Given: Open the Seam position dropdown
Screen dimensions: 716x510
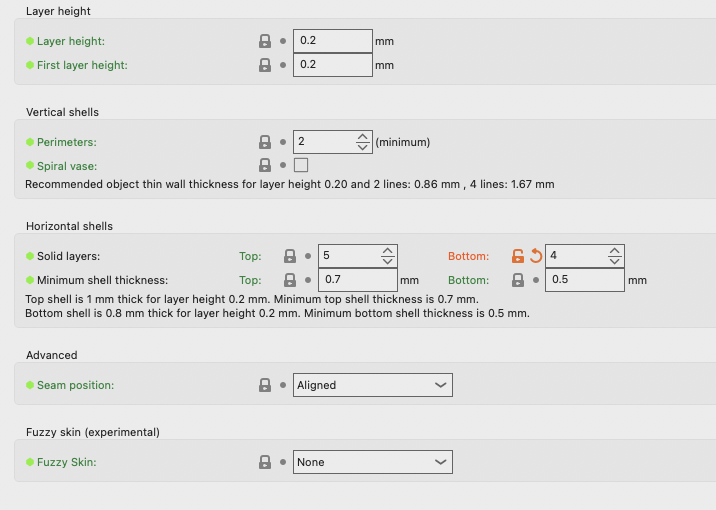Looking at the screenshot, I should 372,385.
